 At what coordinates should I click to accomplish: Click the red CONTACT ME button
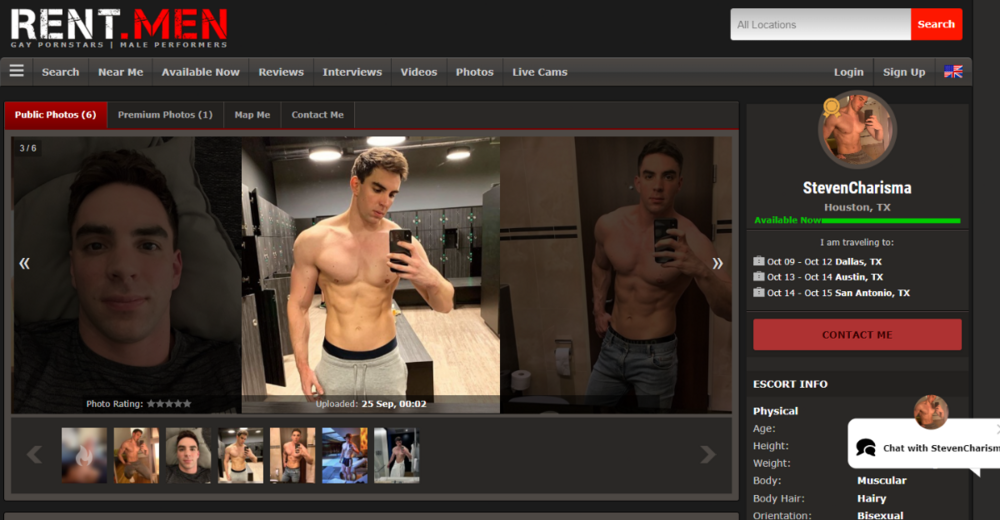(857, 335)
